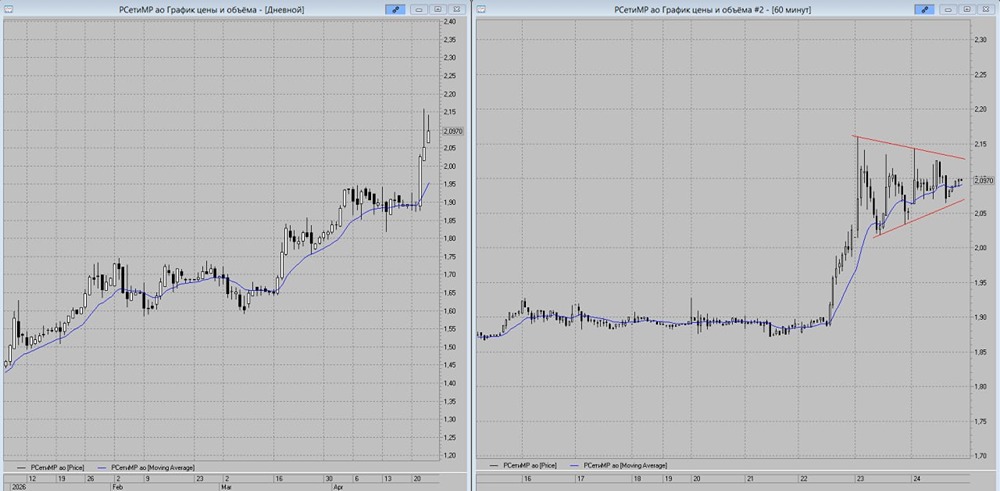Minimize the 60 минут chart window

(948, 10)
